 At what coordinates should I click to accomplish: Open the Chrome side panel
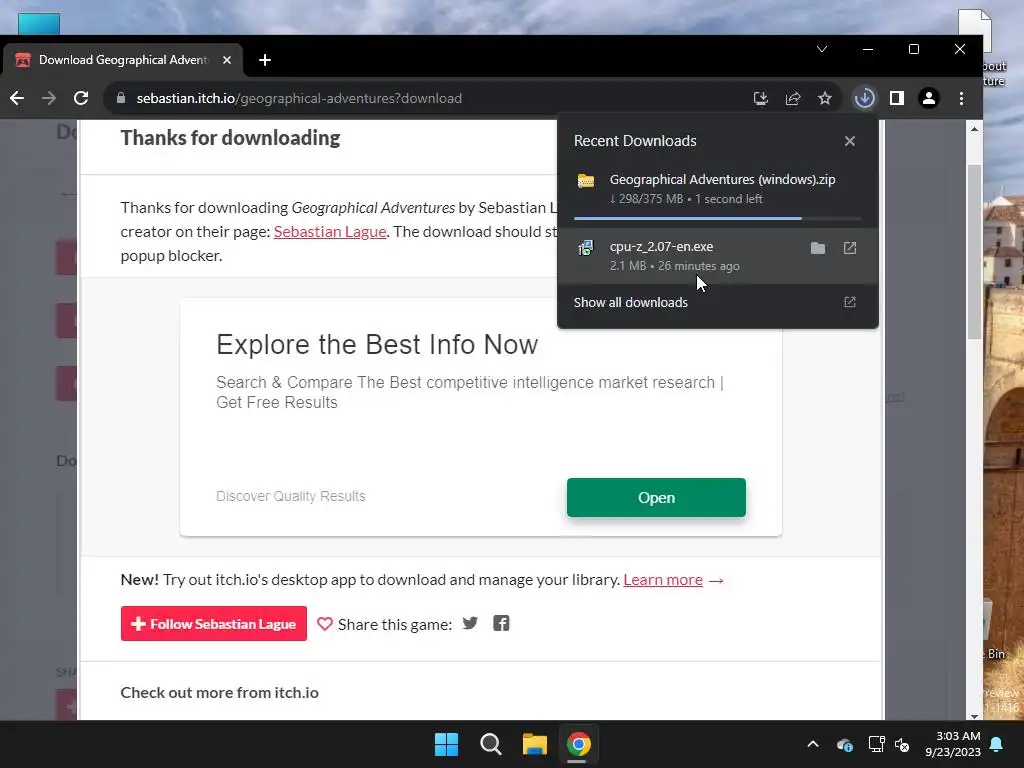click(897, 99)
